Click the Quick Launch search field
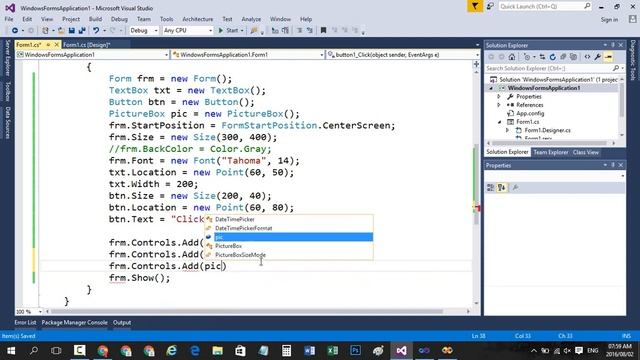The width and height of the screenshot is (640, 360). 545,6
